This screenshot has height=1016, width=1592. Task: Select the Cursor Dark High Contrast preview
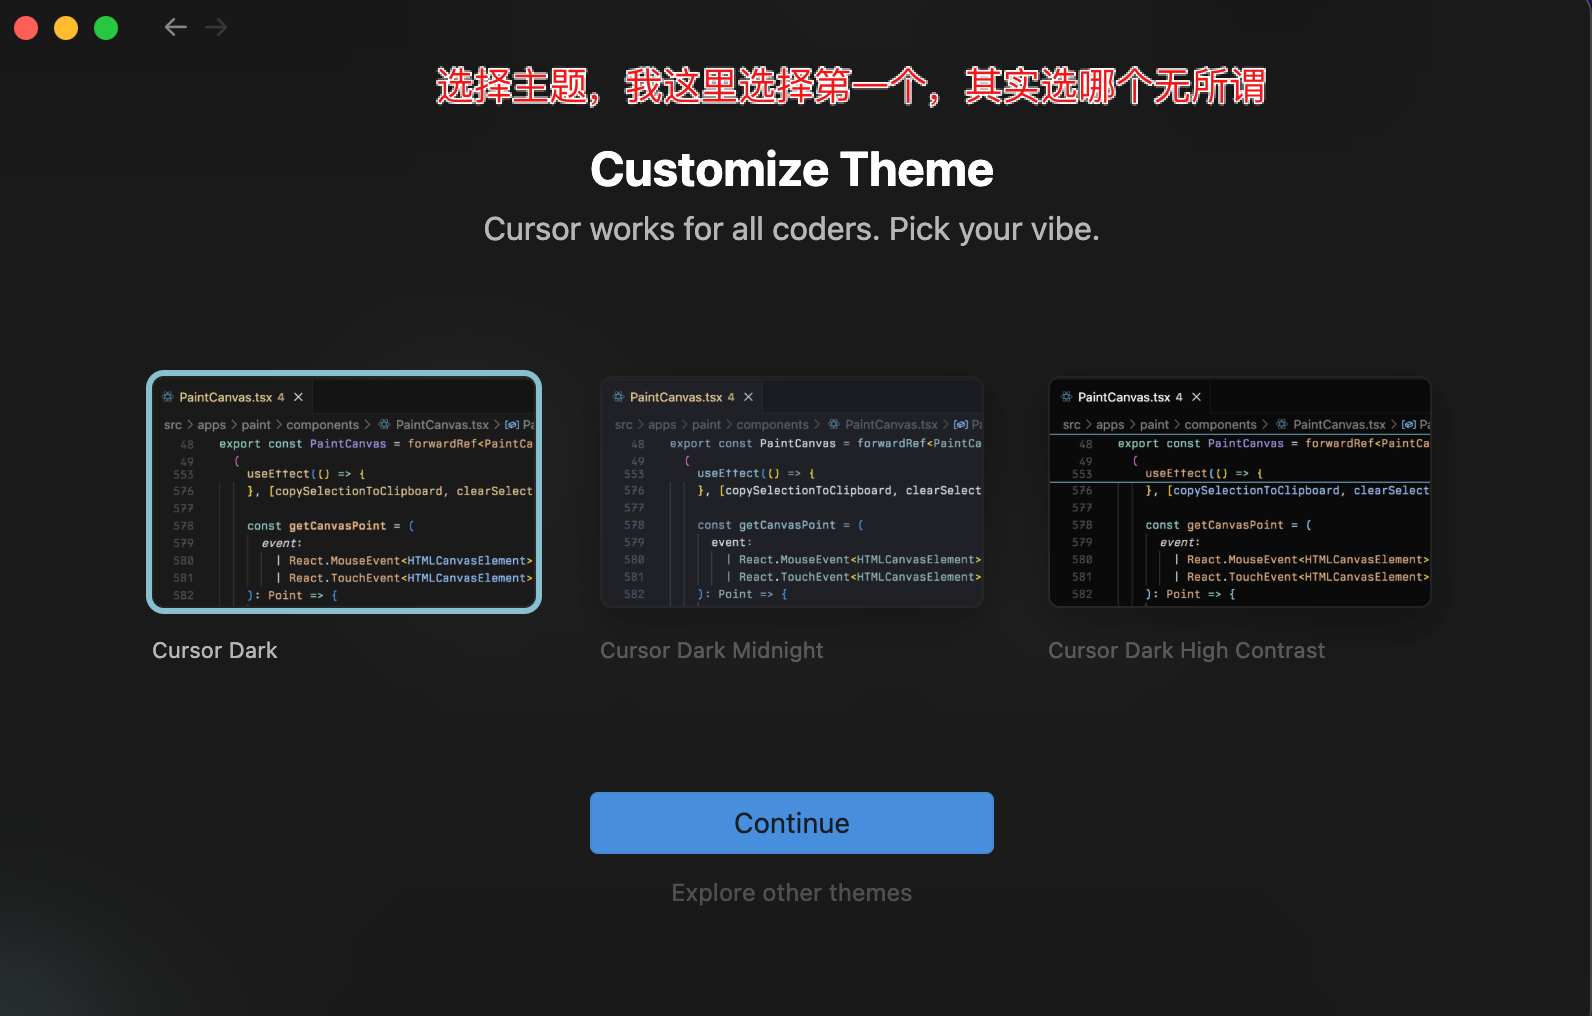[x=1240, y=492]
